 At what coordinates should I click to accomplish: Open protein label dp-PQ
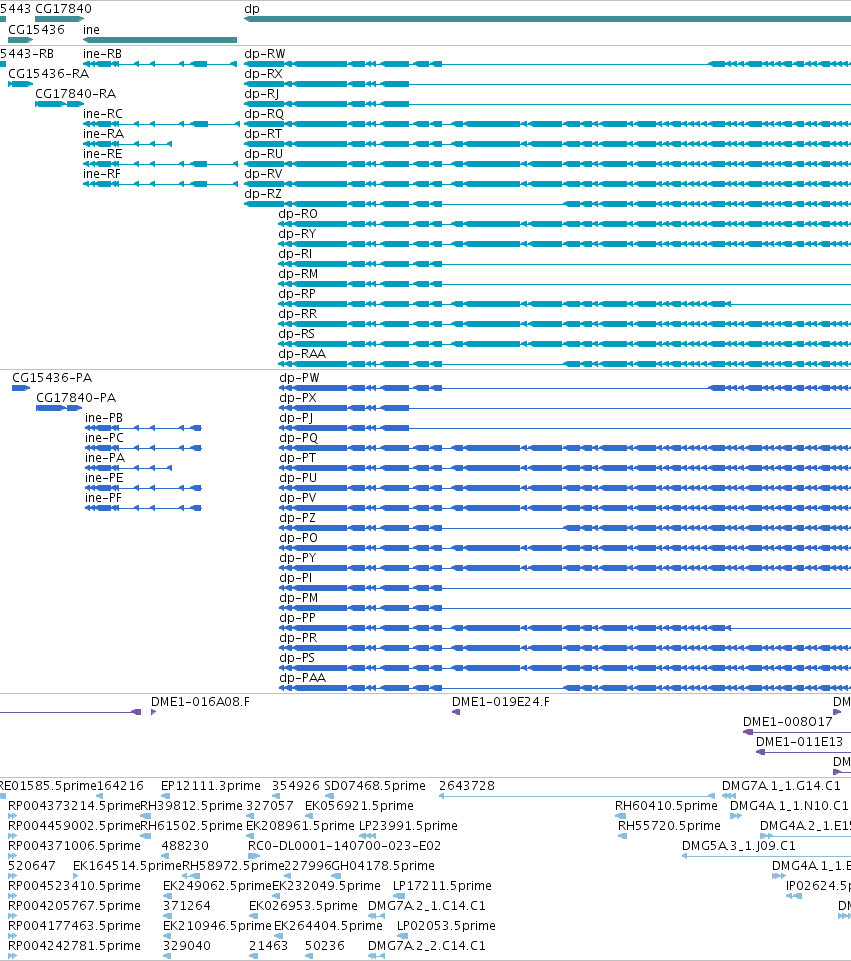[x=298, y=438]
